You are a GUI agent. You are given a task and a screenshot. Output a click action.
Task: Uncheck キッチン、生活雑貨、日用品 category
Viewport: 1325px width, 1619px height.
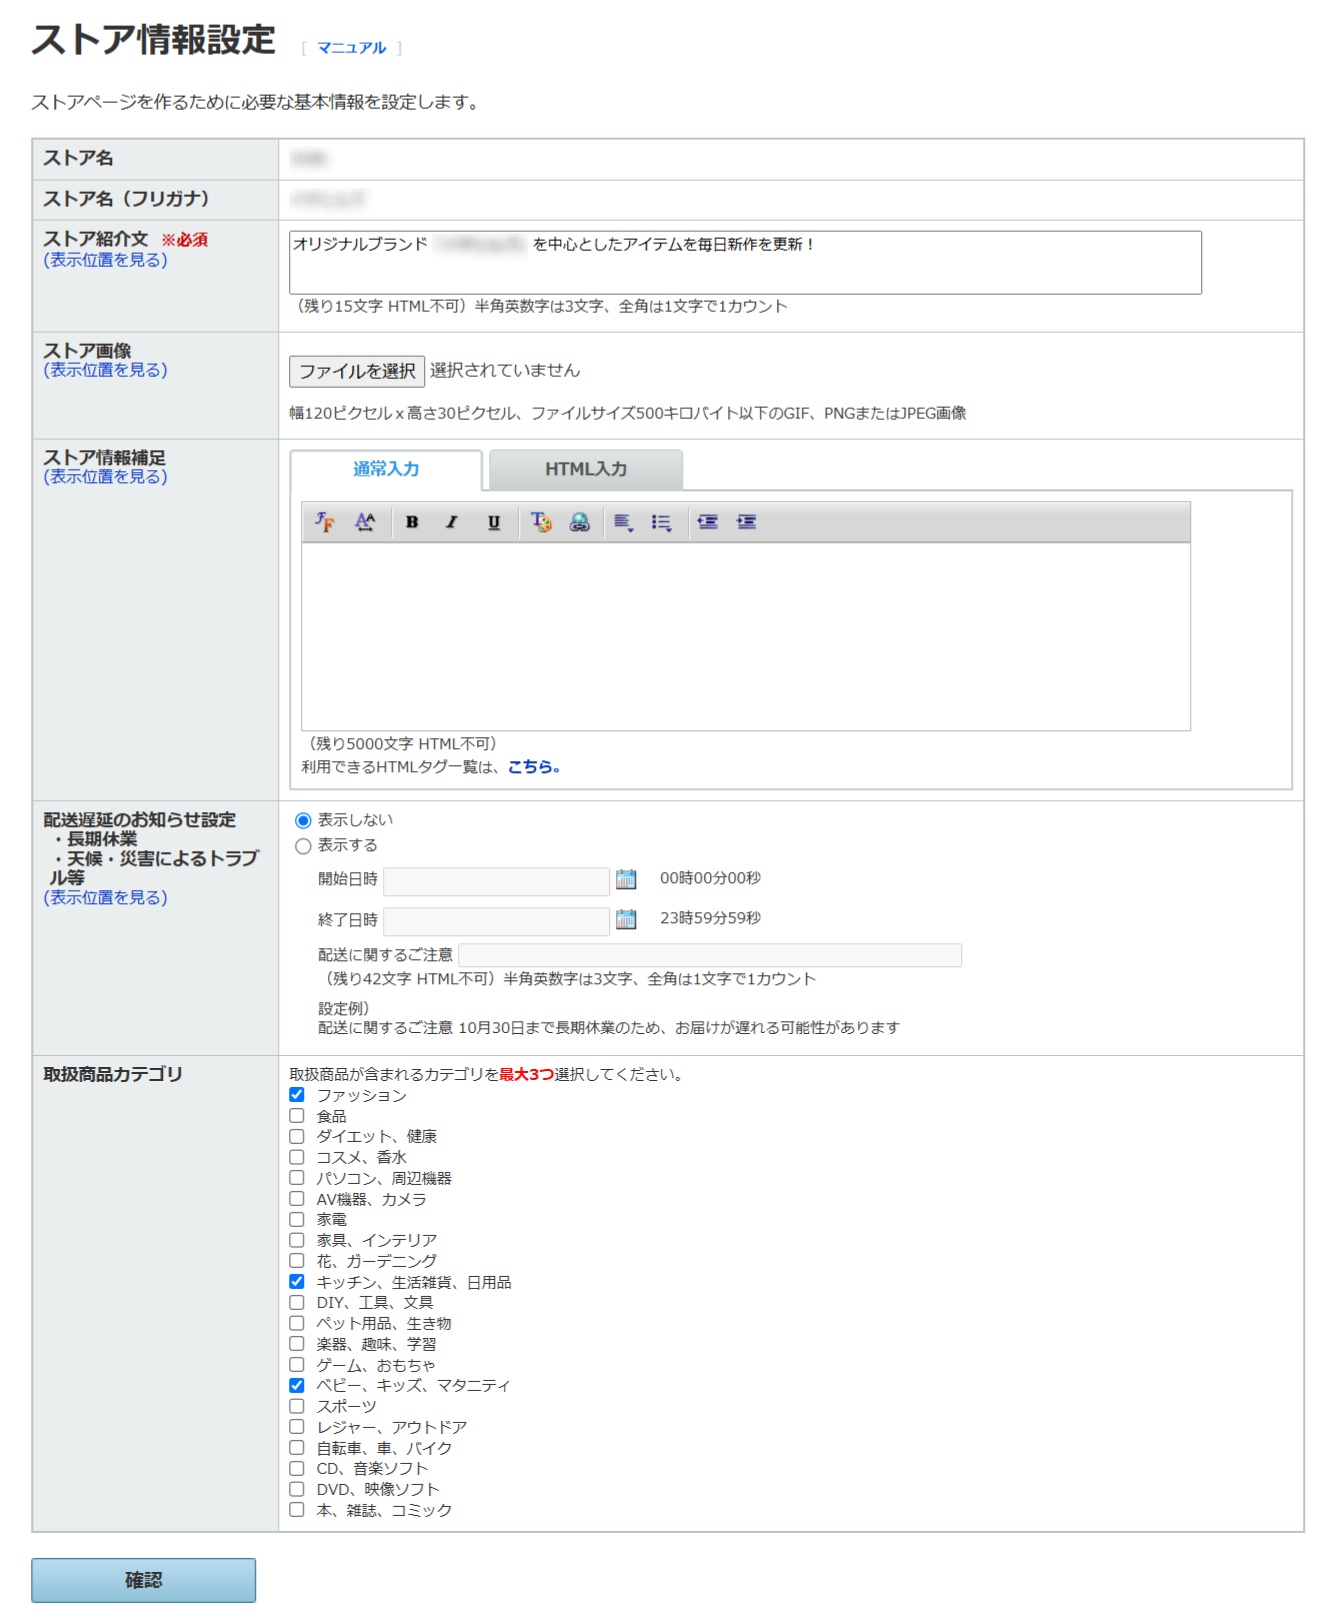click(297, 1282)
